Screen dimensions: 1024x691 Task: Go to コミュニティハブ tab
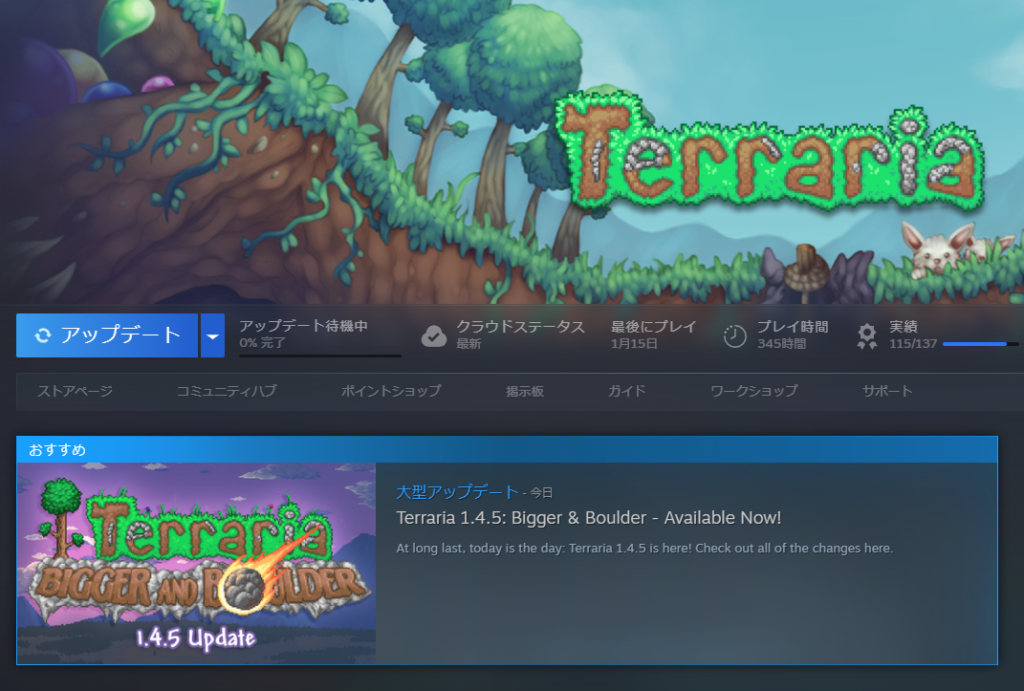(226, 391)
